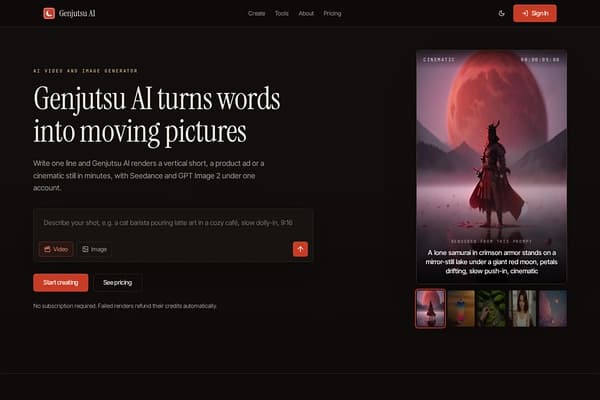Click the Sign in button
The height and width of the screenshot is (400, 600).
tap(535, 13)
